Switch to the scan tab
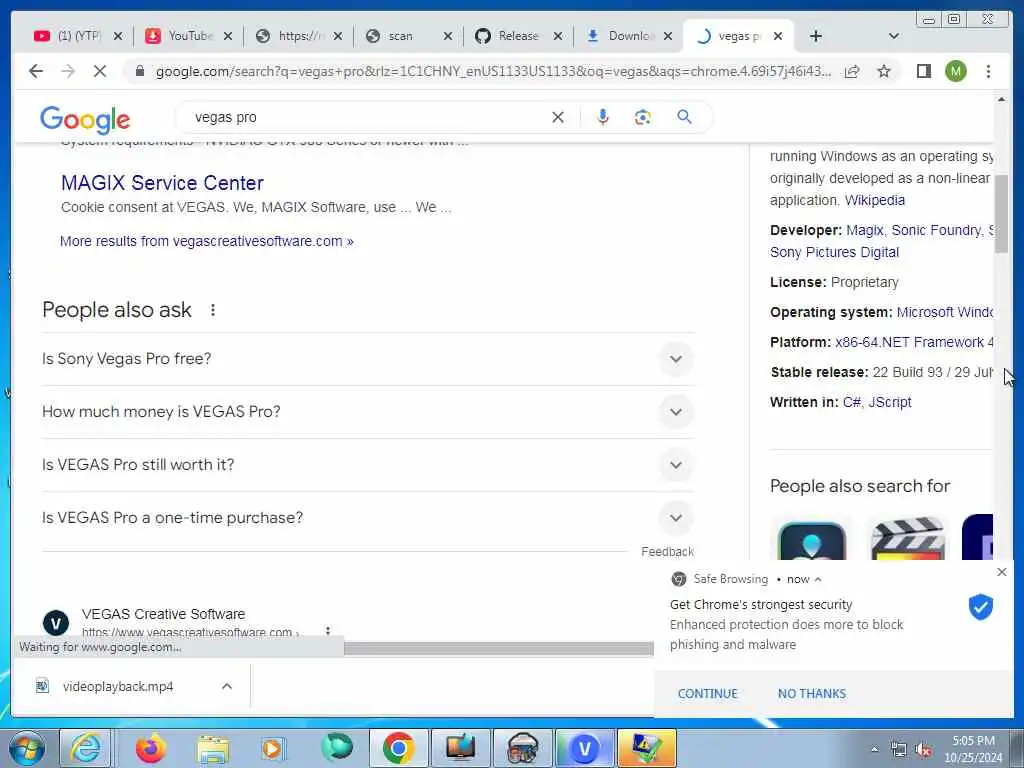1024x768 pixels. [408, 36]
